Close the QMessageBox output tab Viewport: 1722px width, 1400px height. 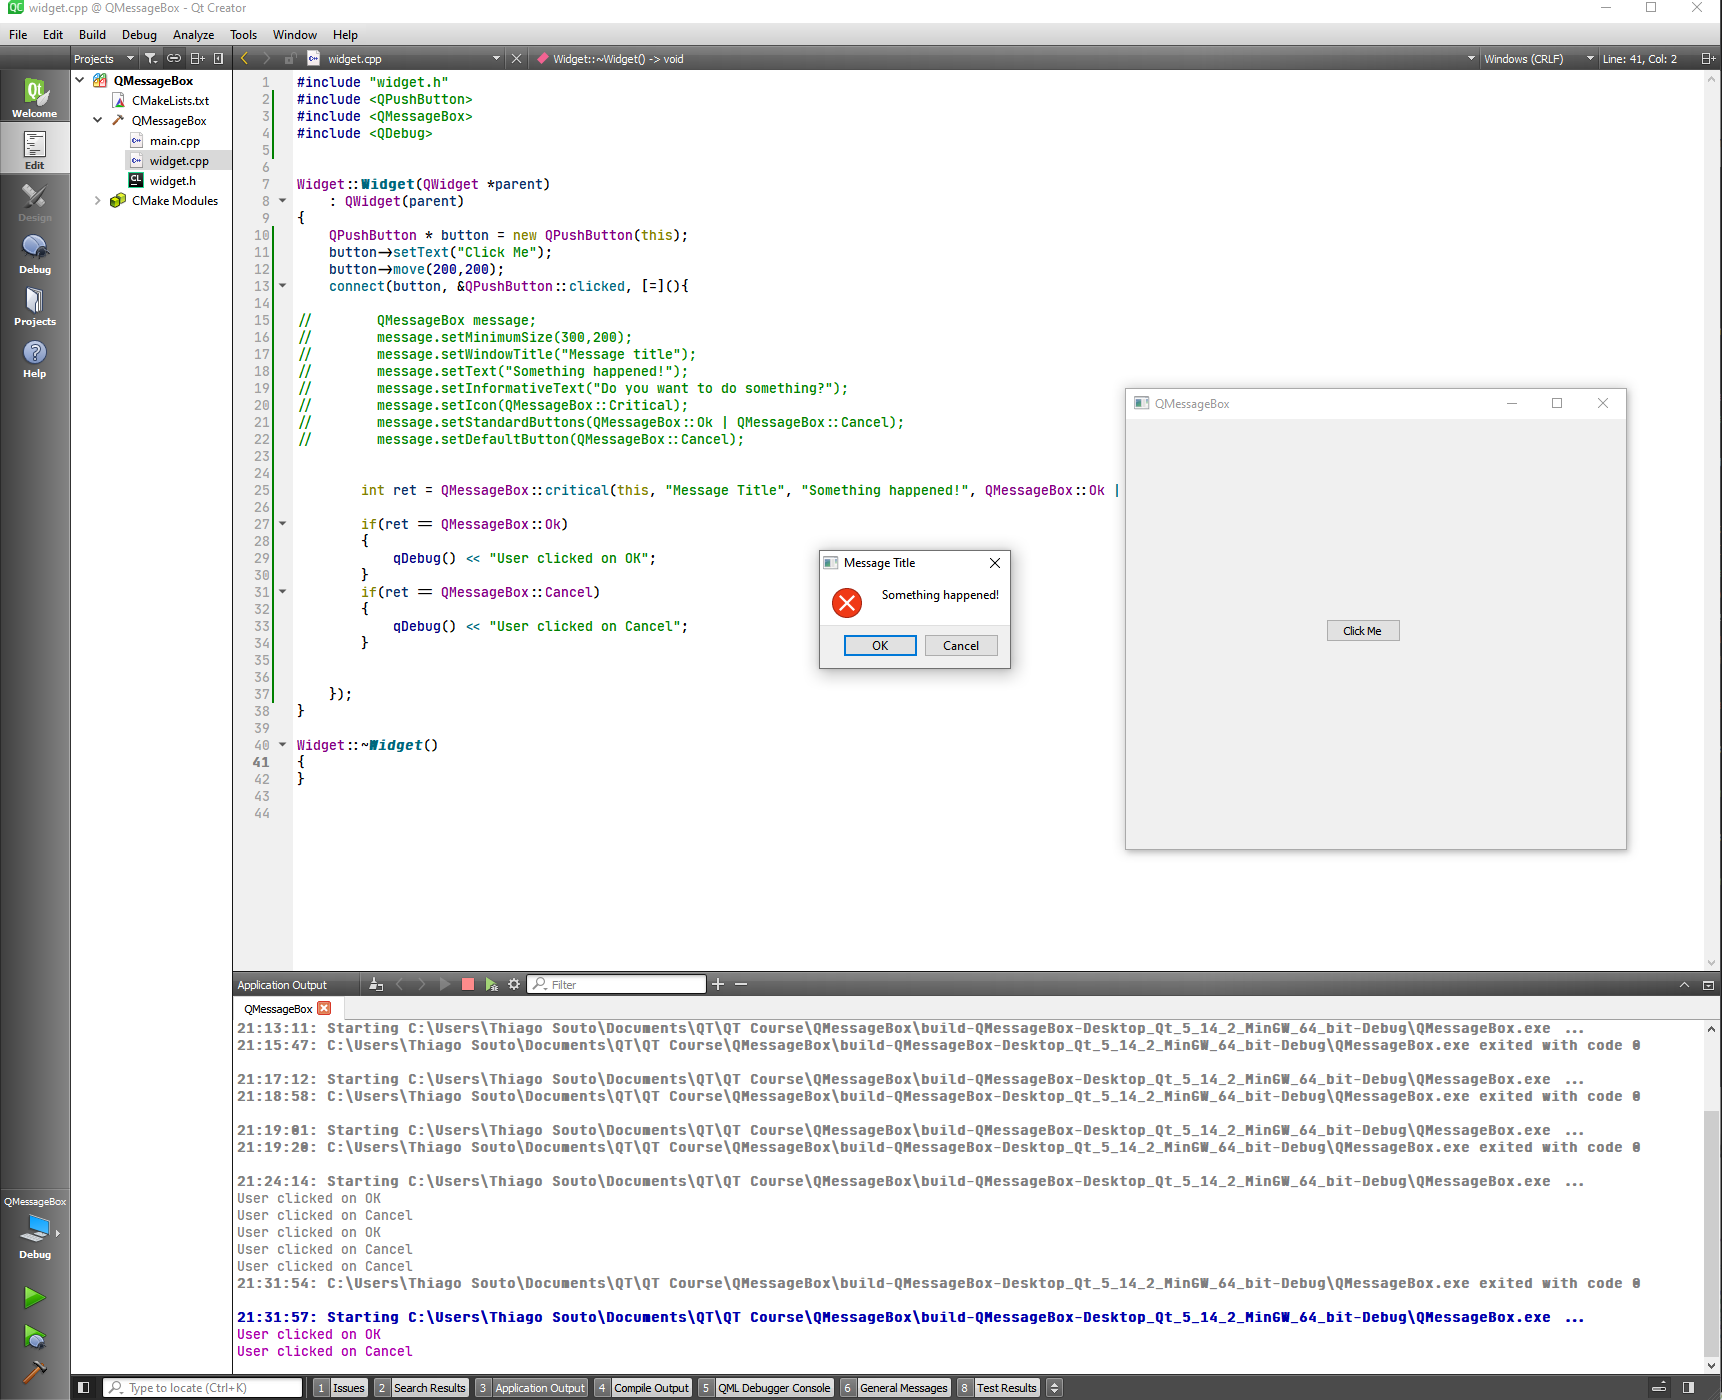pos(324,1009)
